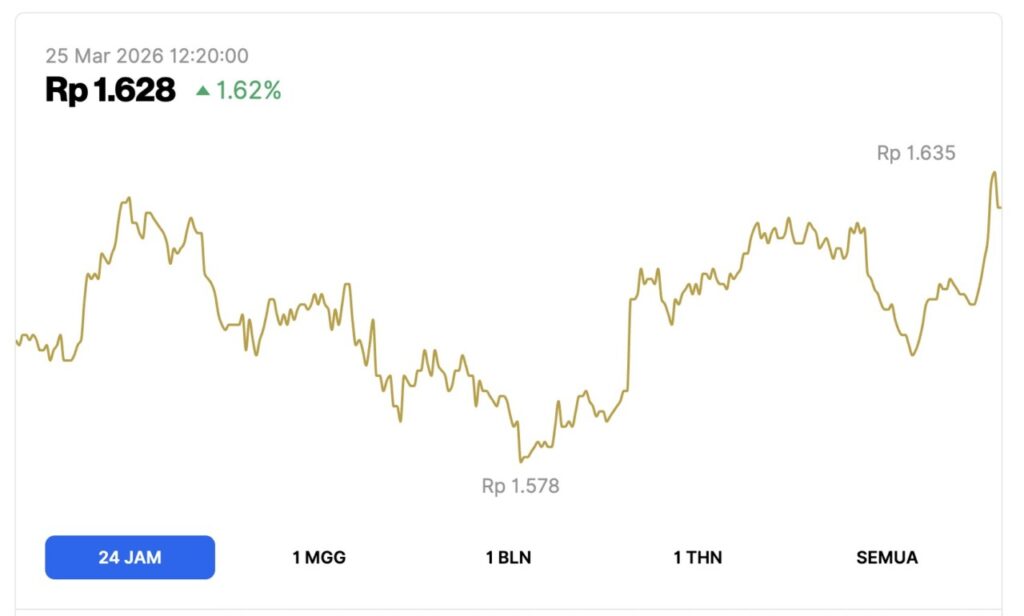This screenshot has height=616, width=1024.
Task: Click the 1.62% change percentage
Action: coord(249,91)
